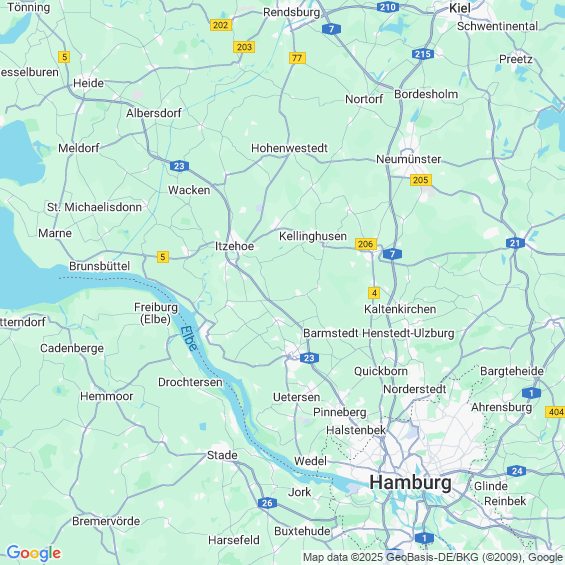Click the A26 shield near Stade
This screenshot has width=565, height=565.
pyautogui.click(x=267, y=503)
